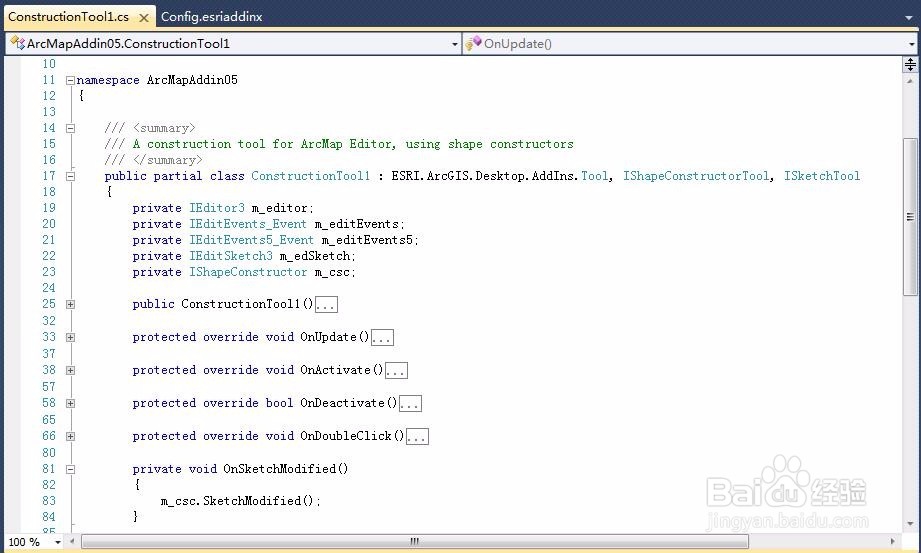Expand the OnUpdate() method
The height and width of the screenshot is (553, 921).
(x=70, y=337)
